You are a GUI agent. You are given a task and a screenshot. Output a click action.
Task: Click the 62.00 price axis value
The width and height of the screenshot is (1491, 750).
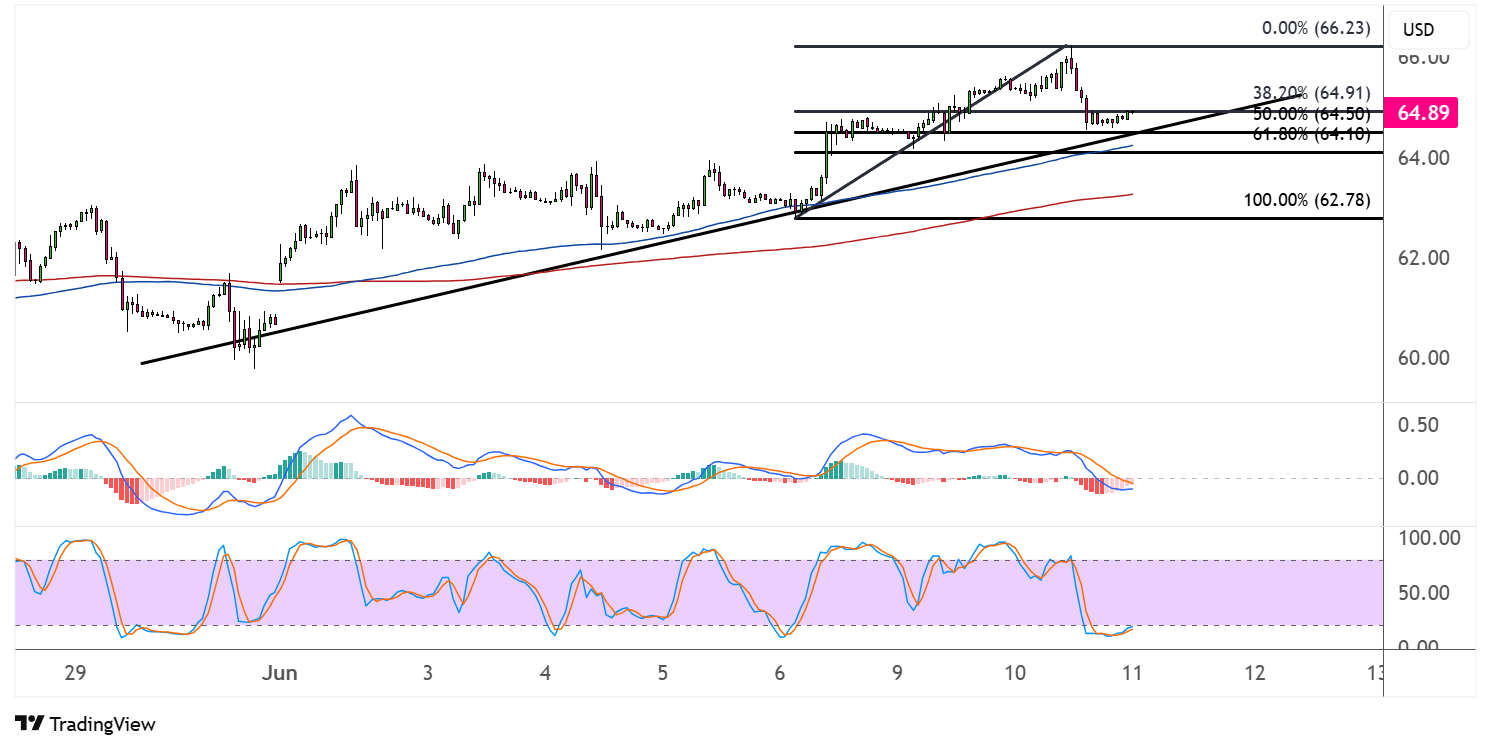click(x=1424, y=258)
